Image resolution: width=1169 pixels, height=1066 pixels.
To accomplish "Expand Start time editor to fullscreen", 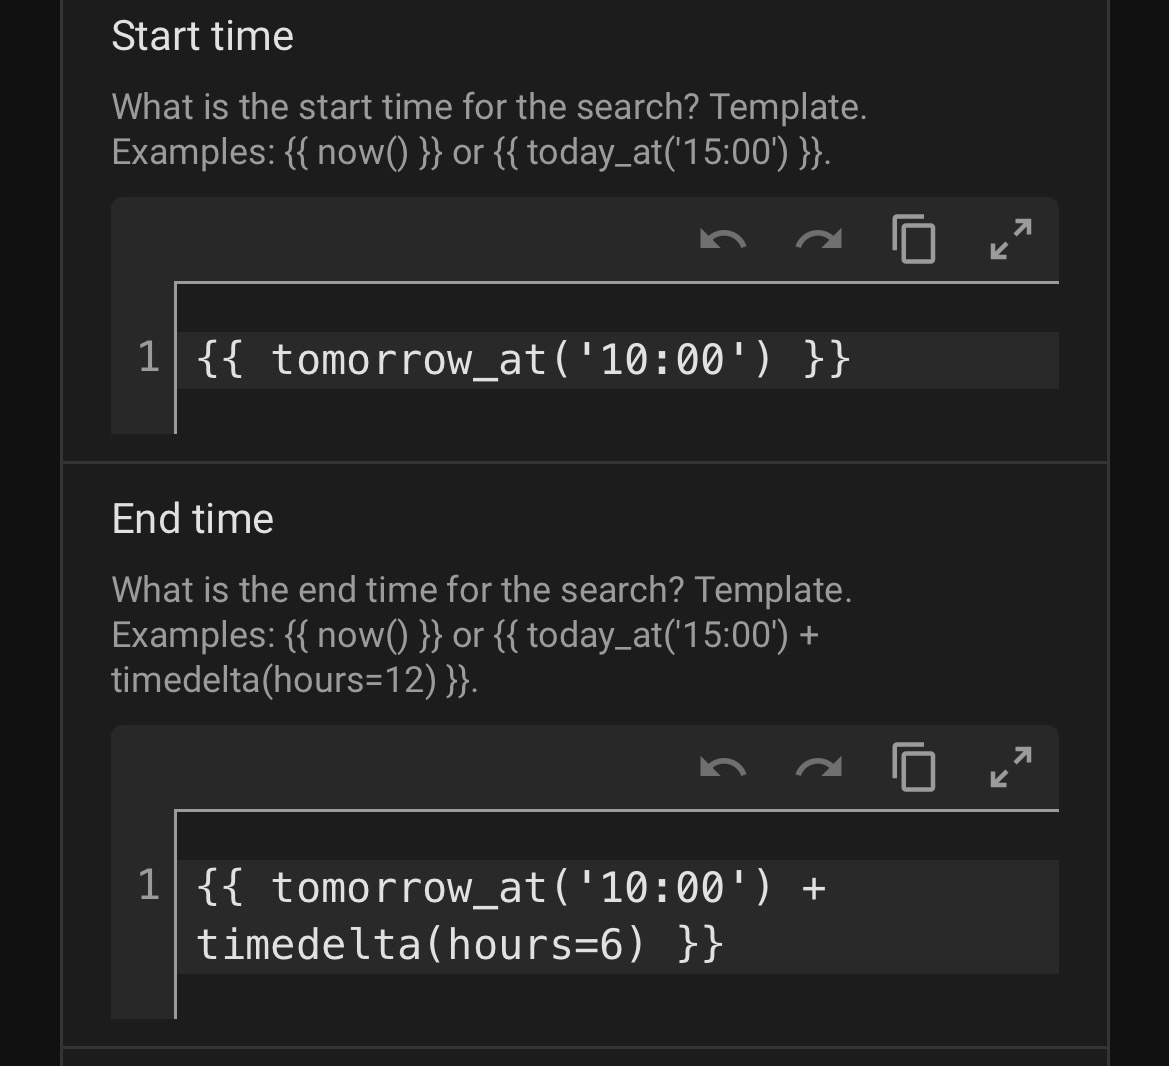I will click(1010, 240).
